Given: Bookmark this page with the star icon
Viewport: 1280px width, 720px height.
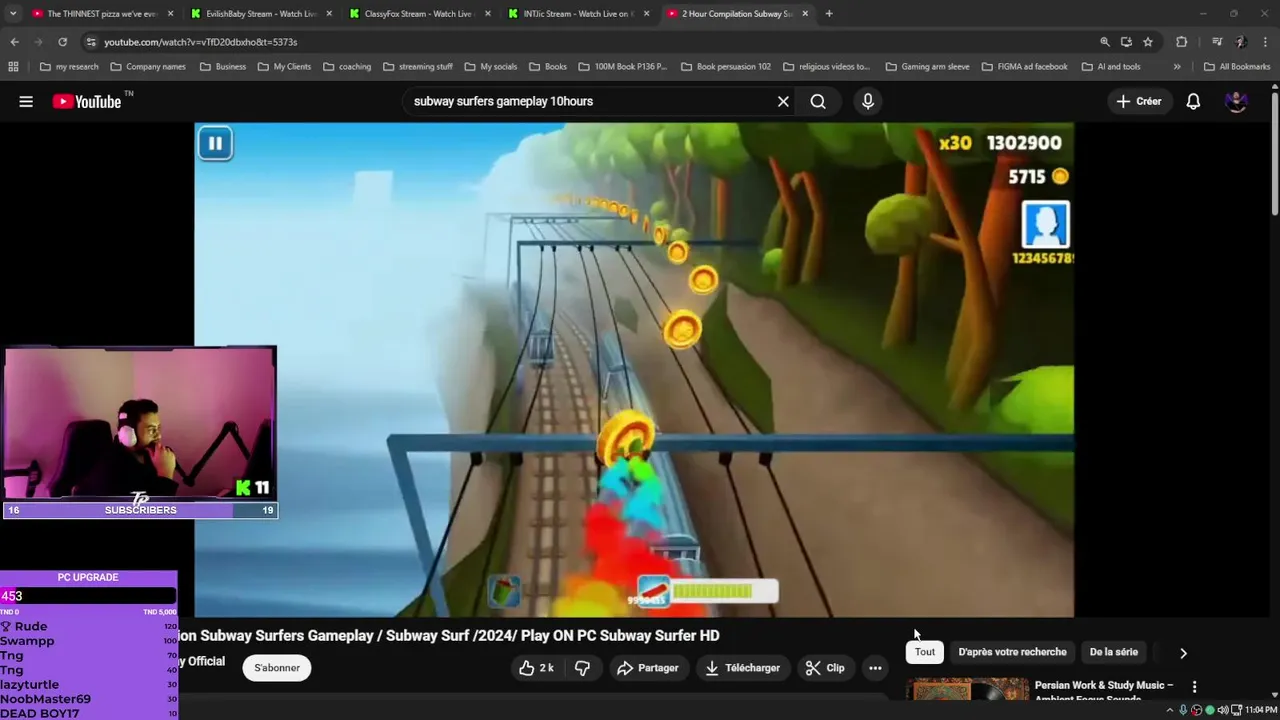Looking at the screenshot, I should 1148,42.
